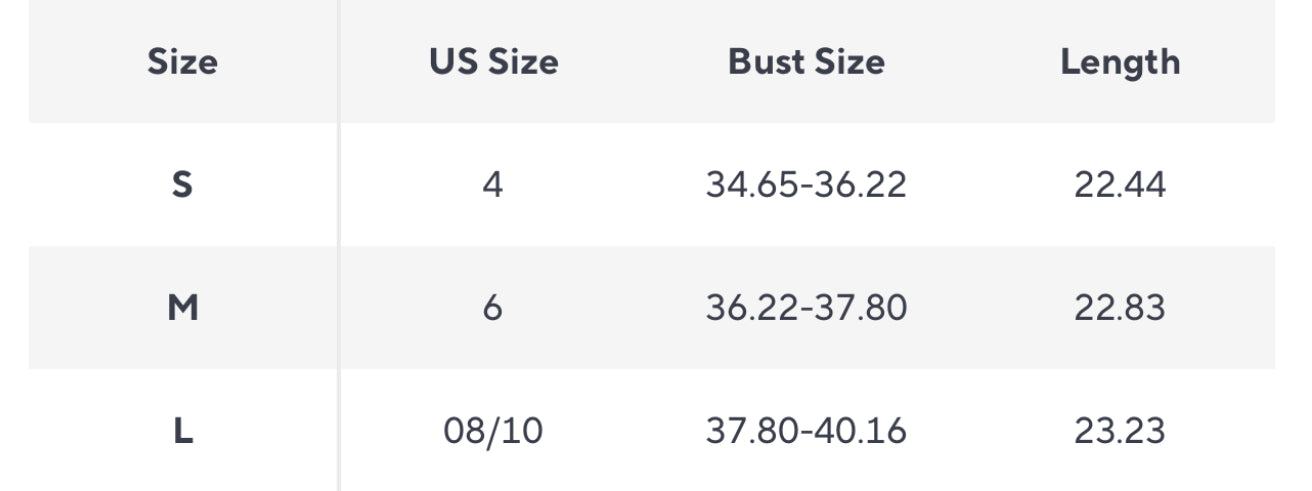1312x491 pixels.
Task: Select the M size label
Action: 182,308
